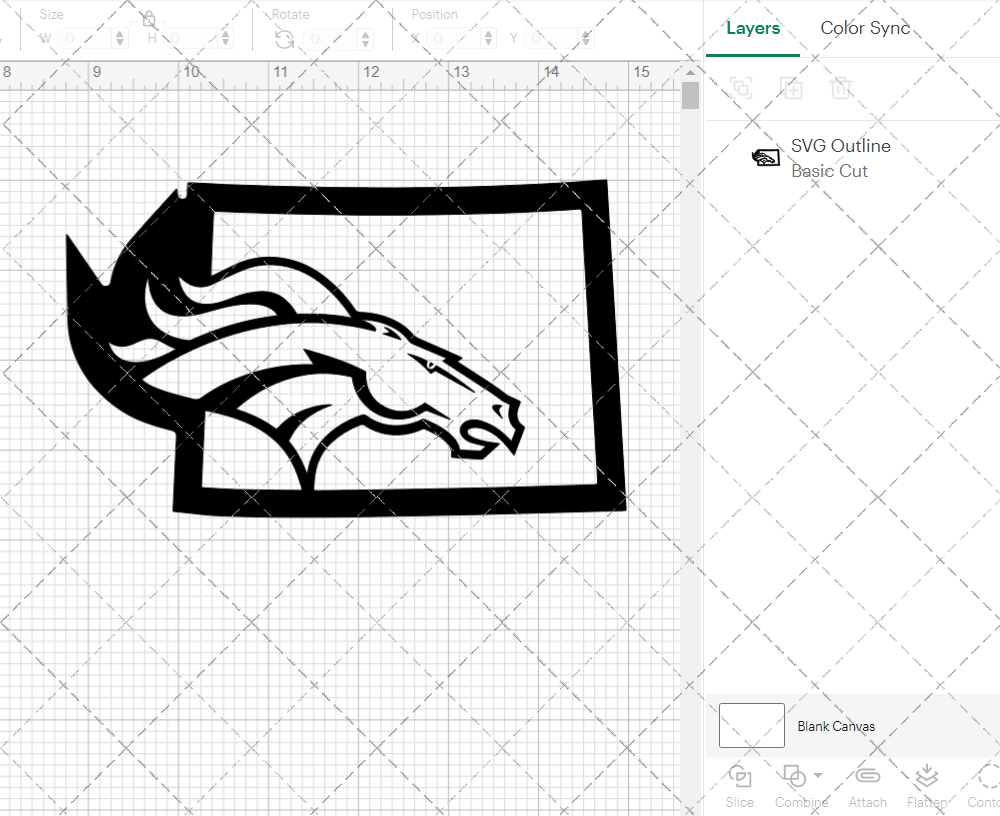
Task: Select the Broncos state outline image on canvas
Action: click(x=346, y=348)
